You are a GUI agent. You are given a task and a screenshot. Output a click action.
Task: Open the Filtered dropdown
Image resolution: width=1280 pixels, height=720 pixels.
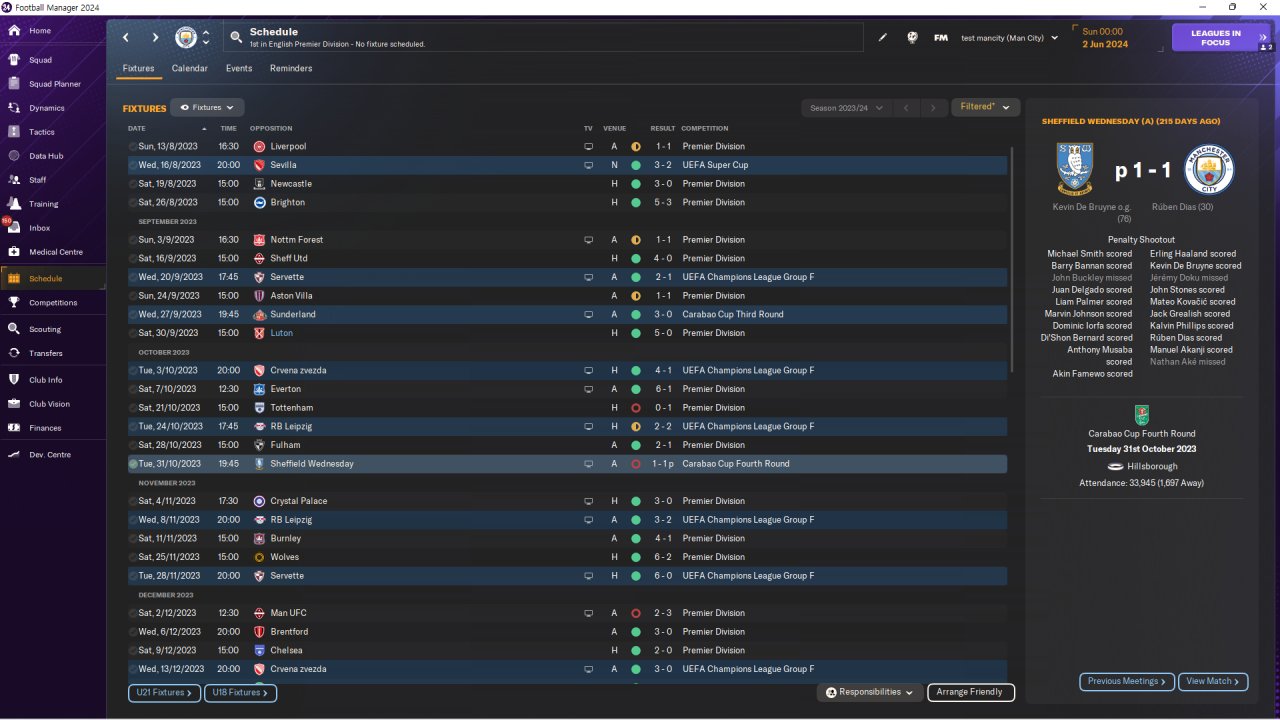(985, 107)
